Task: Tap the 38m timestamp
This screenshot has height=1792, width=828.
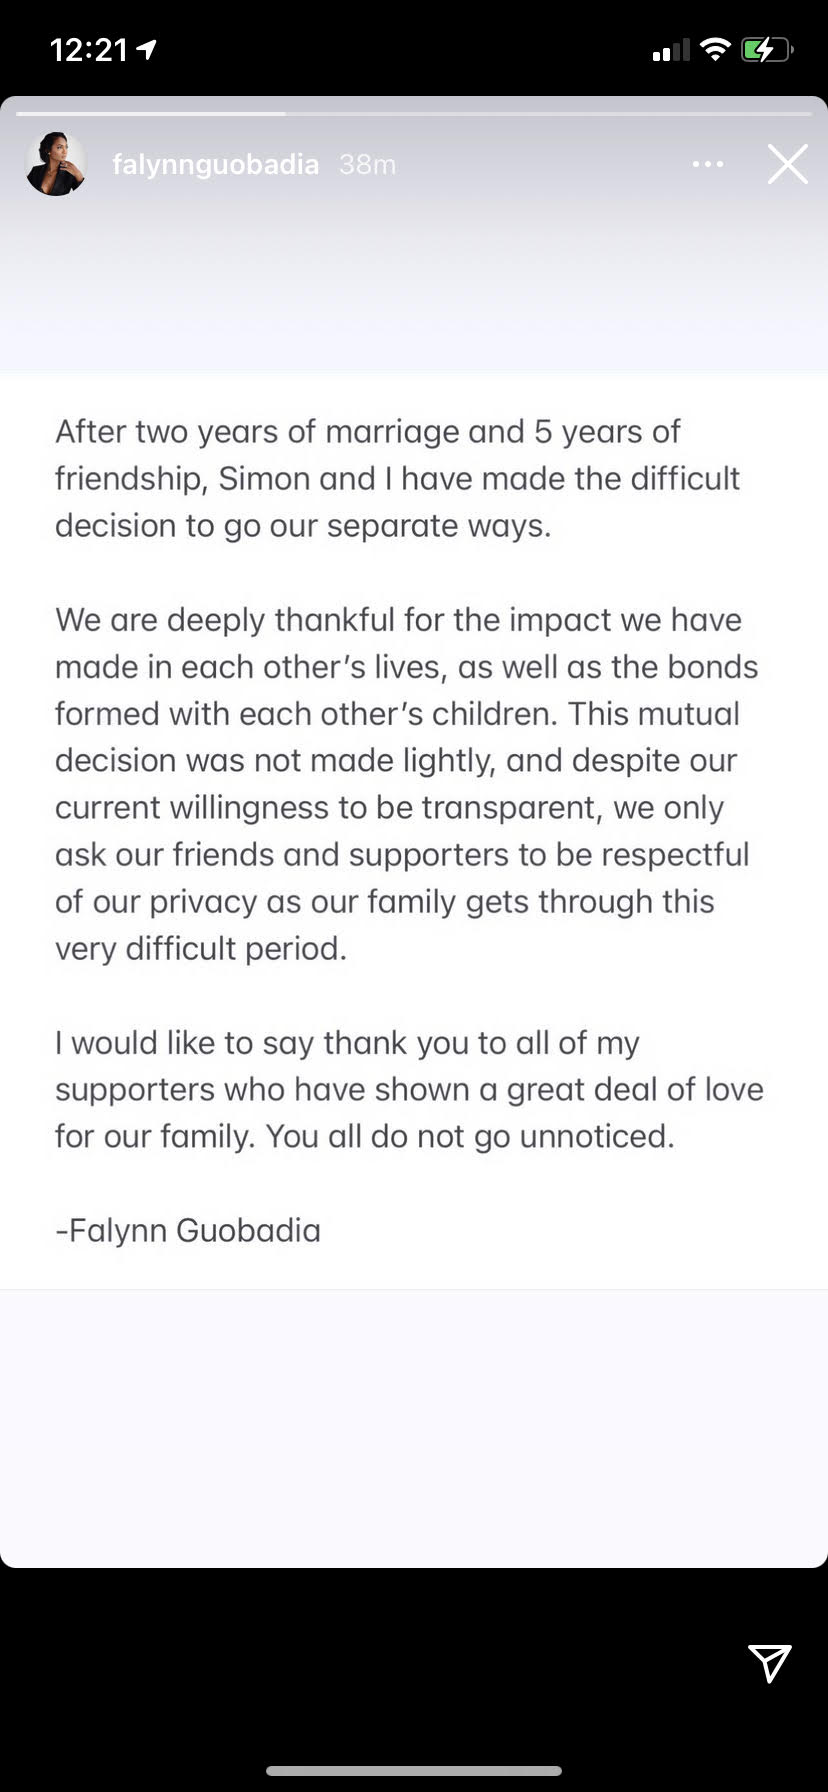Action: [367, 164]
